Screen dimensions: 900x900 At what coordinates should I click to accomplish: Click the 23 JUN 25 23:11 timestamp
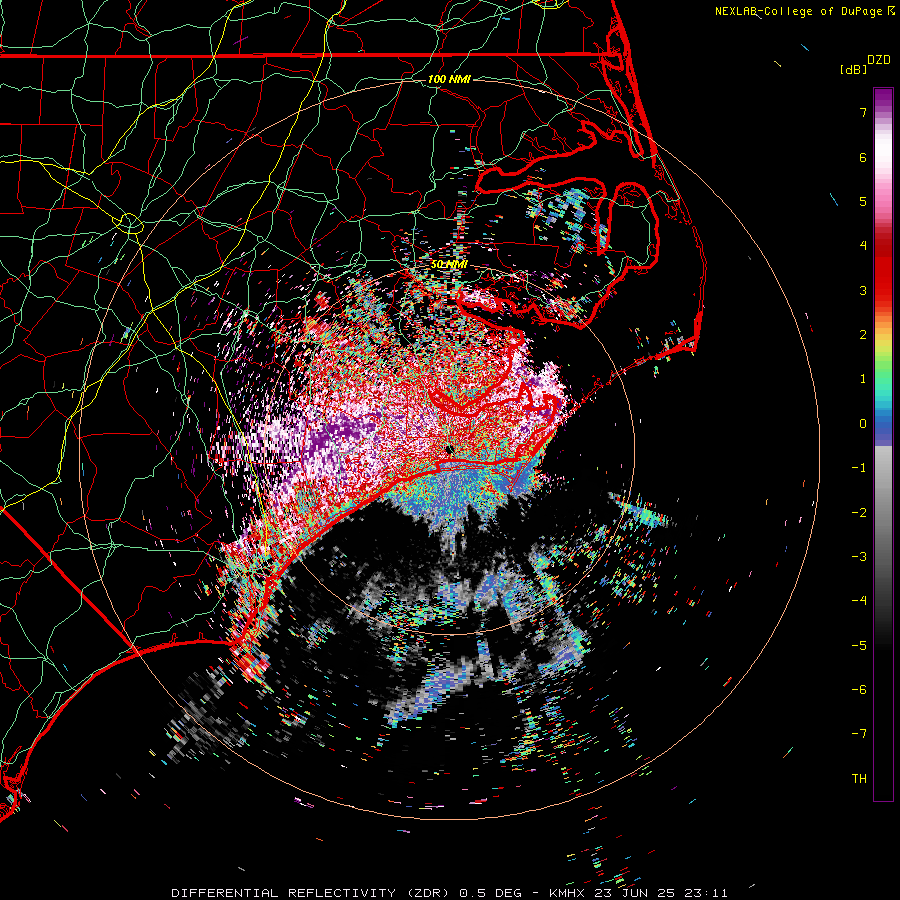660,893
